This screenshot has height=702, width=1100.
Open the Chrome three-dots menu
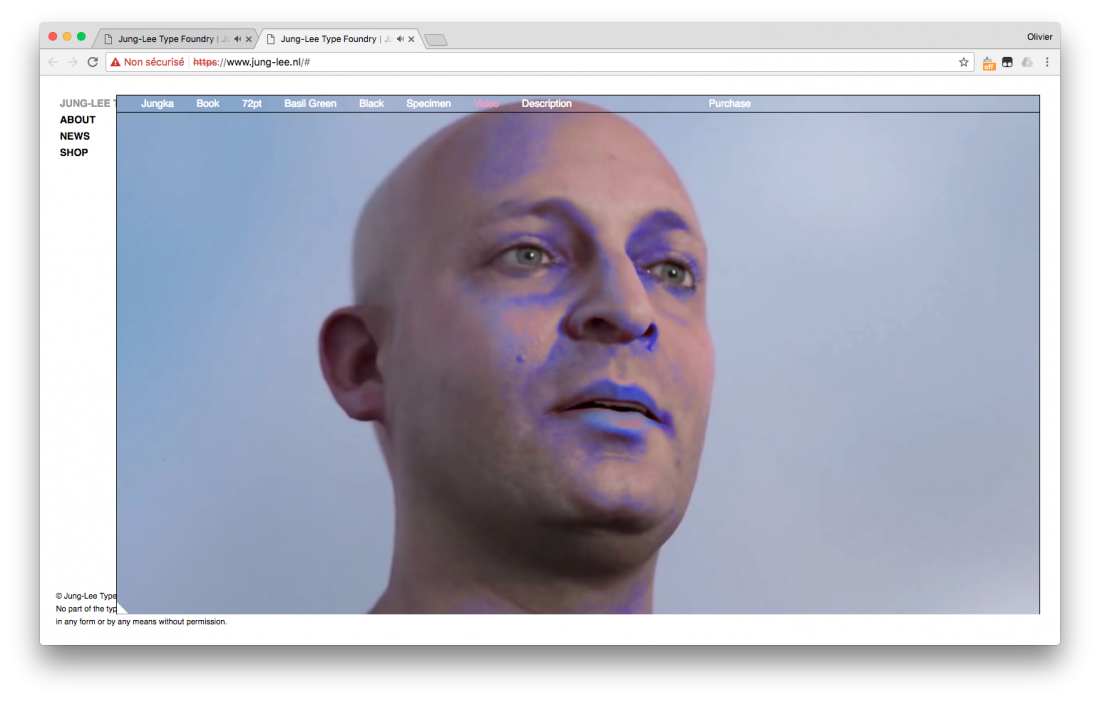coord(1047,62)
